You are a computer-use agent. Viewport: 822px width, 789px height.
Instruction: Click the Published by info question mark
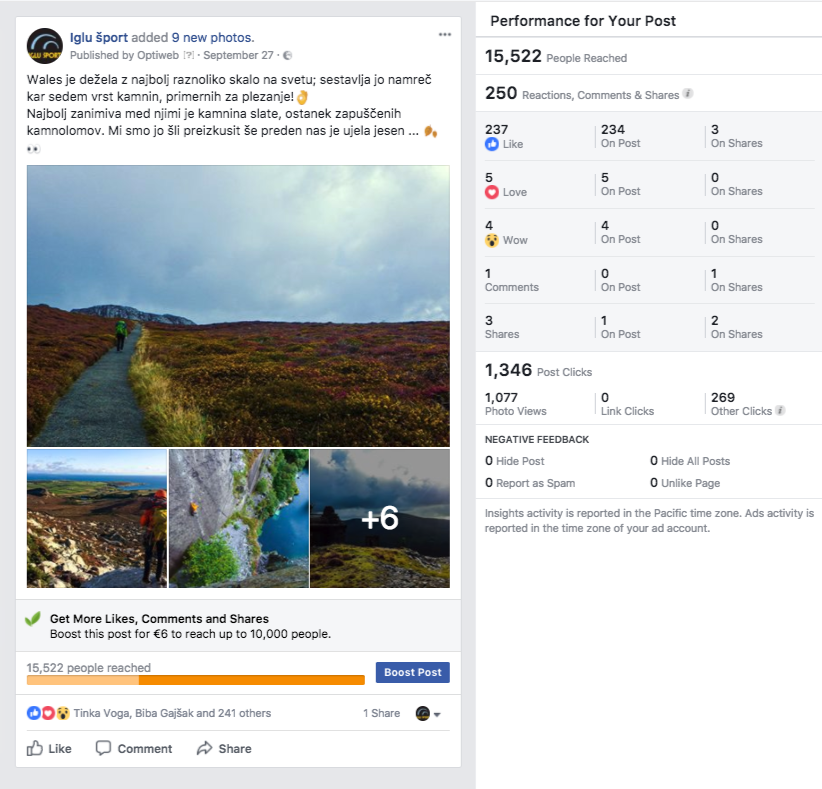pyautogui.click(x=188, y=55)
